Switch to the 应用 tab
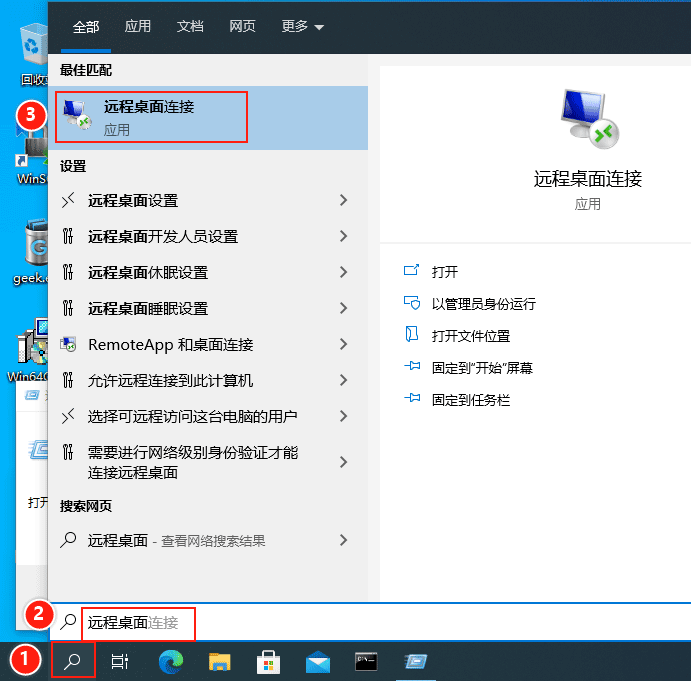 pos(137,26)
